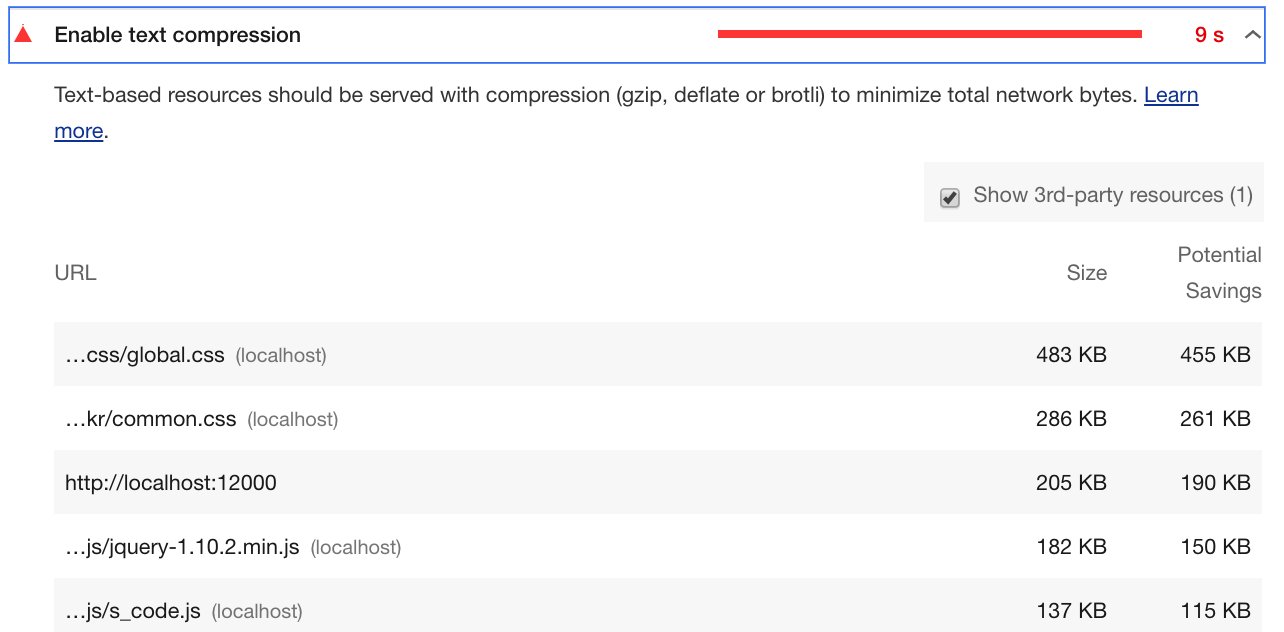Select the 190 KB potential savings cell
The image size is (1284, 632).
(x=1215, y=483)
